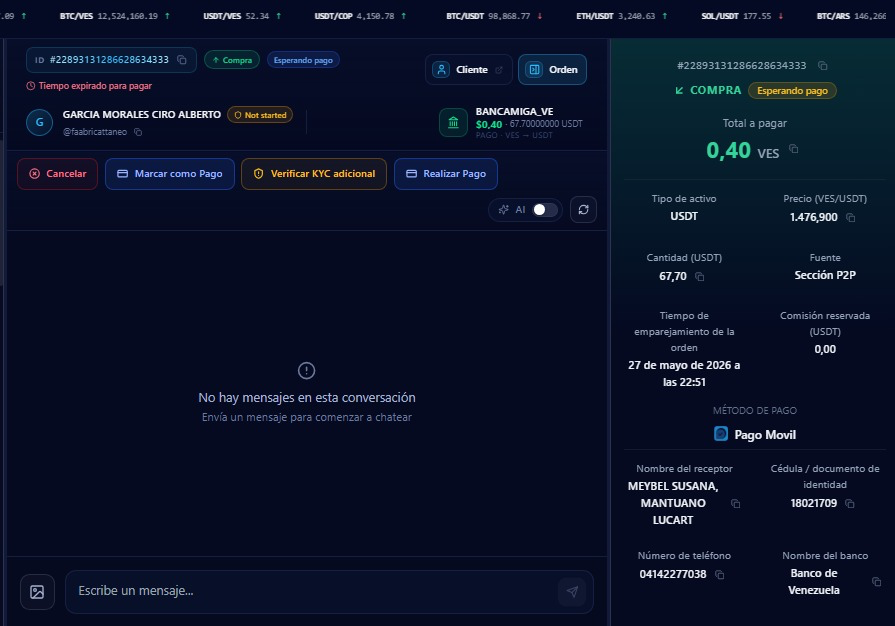Click the Pago Movil payment method text
This screenshot has height=626, width=895.
click(x=765, y=435)
